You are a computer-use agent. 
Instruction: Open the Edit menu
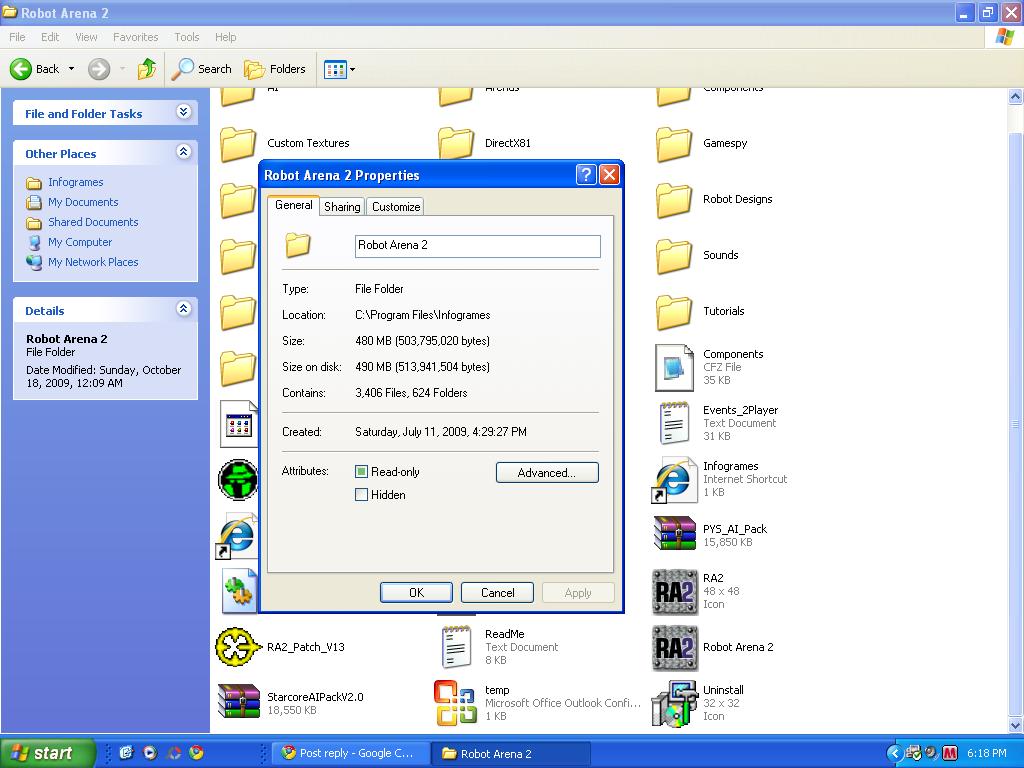pos(50,37)
